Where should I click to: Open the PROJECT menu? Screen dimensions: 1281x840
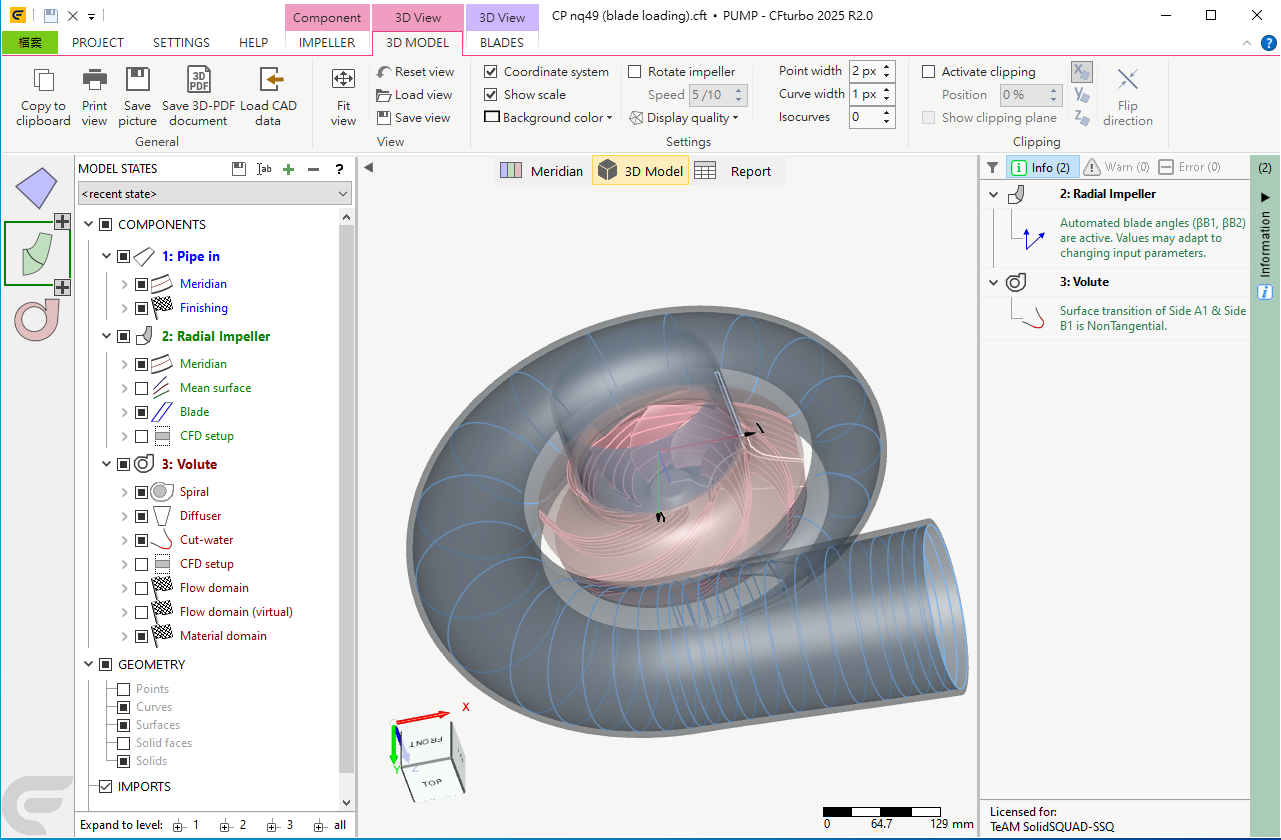(98, 43)
